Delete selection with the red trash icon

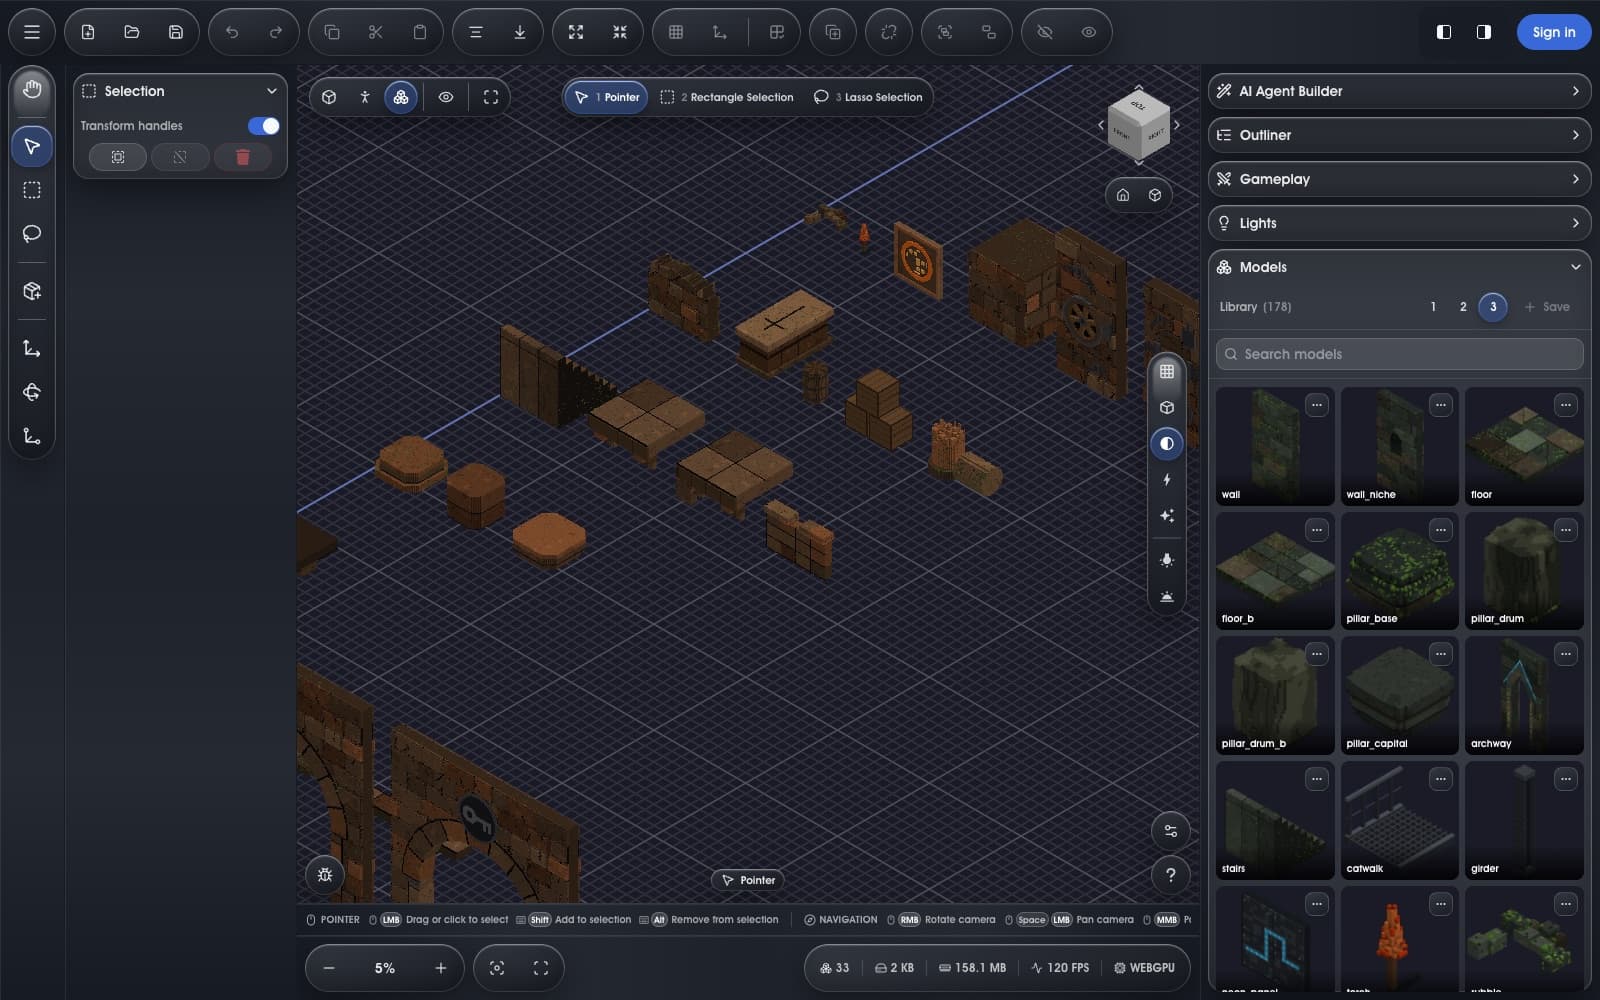[x=242, y=157]
